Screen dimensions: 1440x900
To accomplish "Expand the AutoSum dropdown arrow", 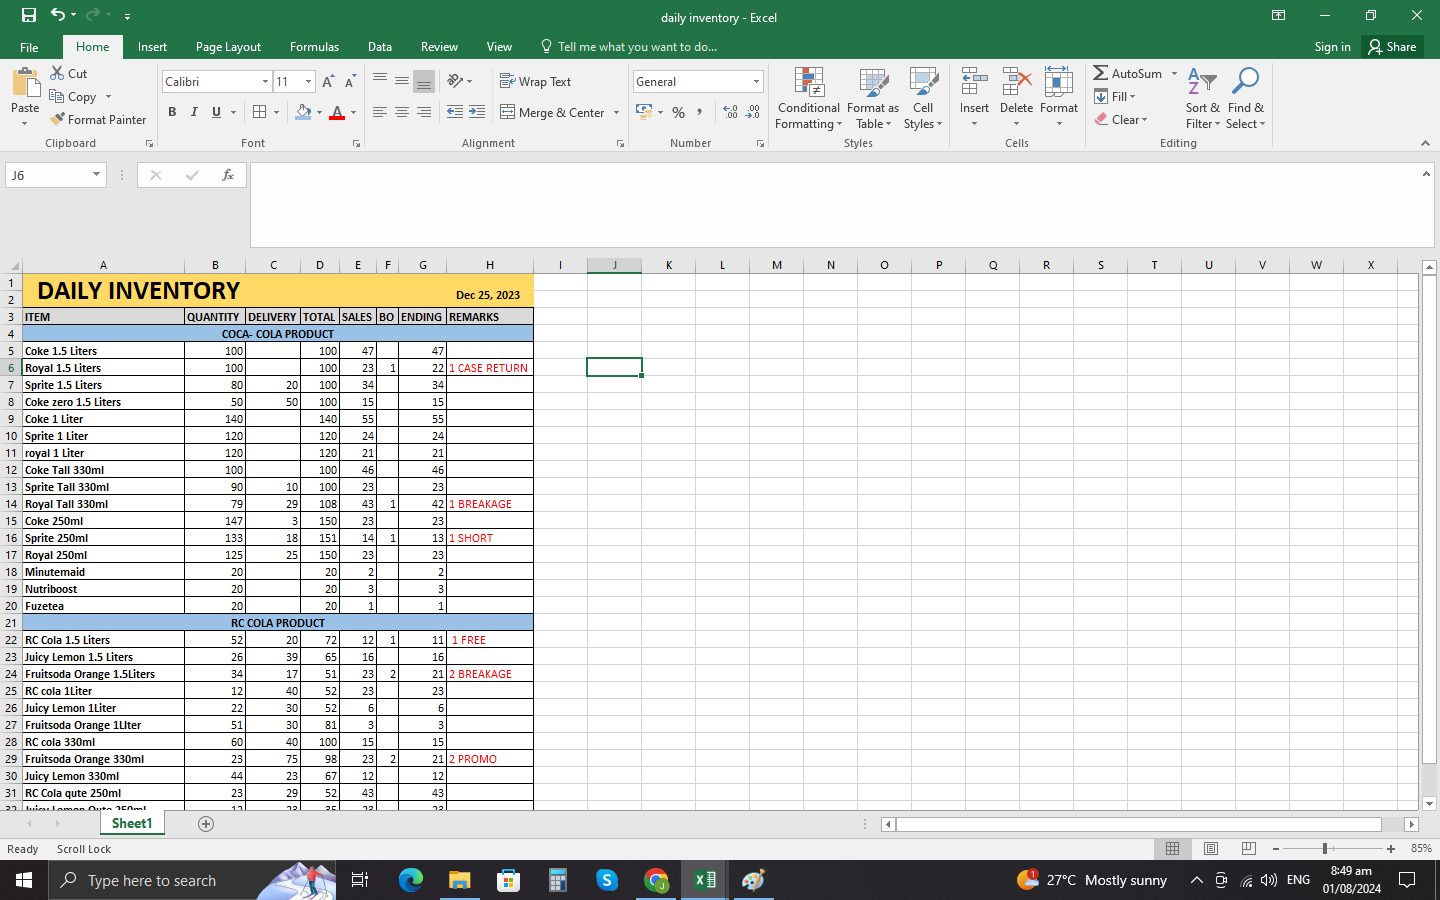I will pos(1174,74).
